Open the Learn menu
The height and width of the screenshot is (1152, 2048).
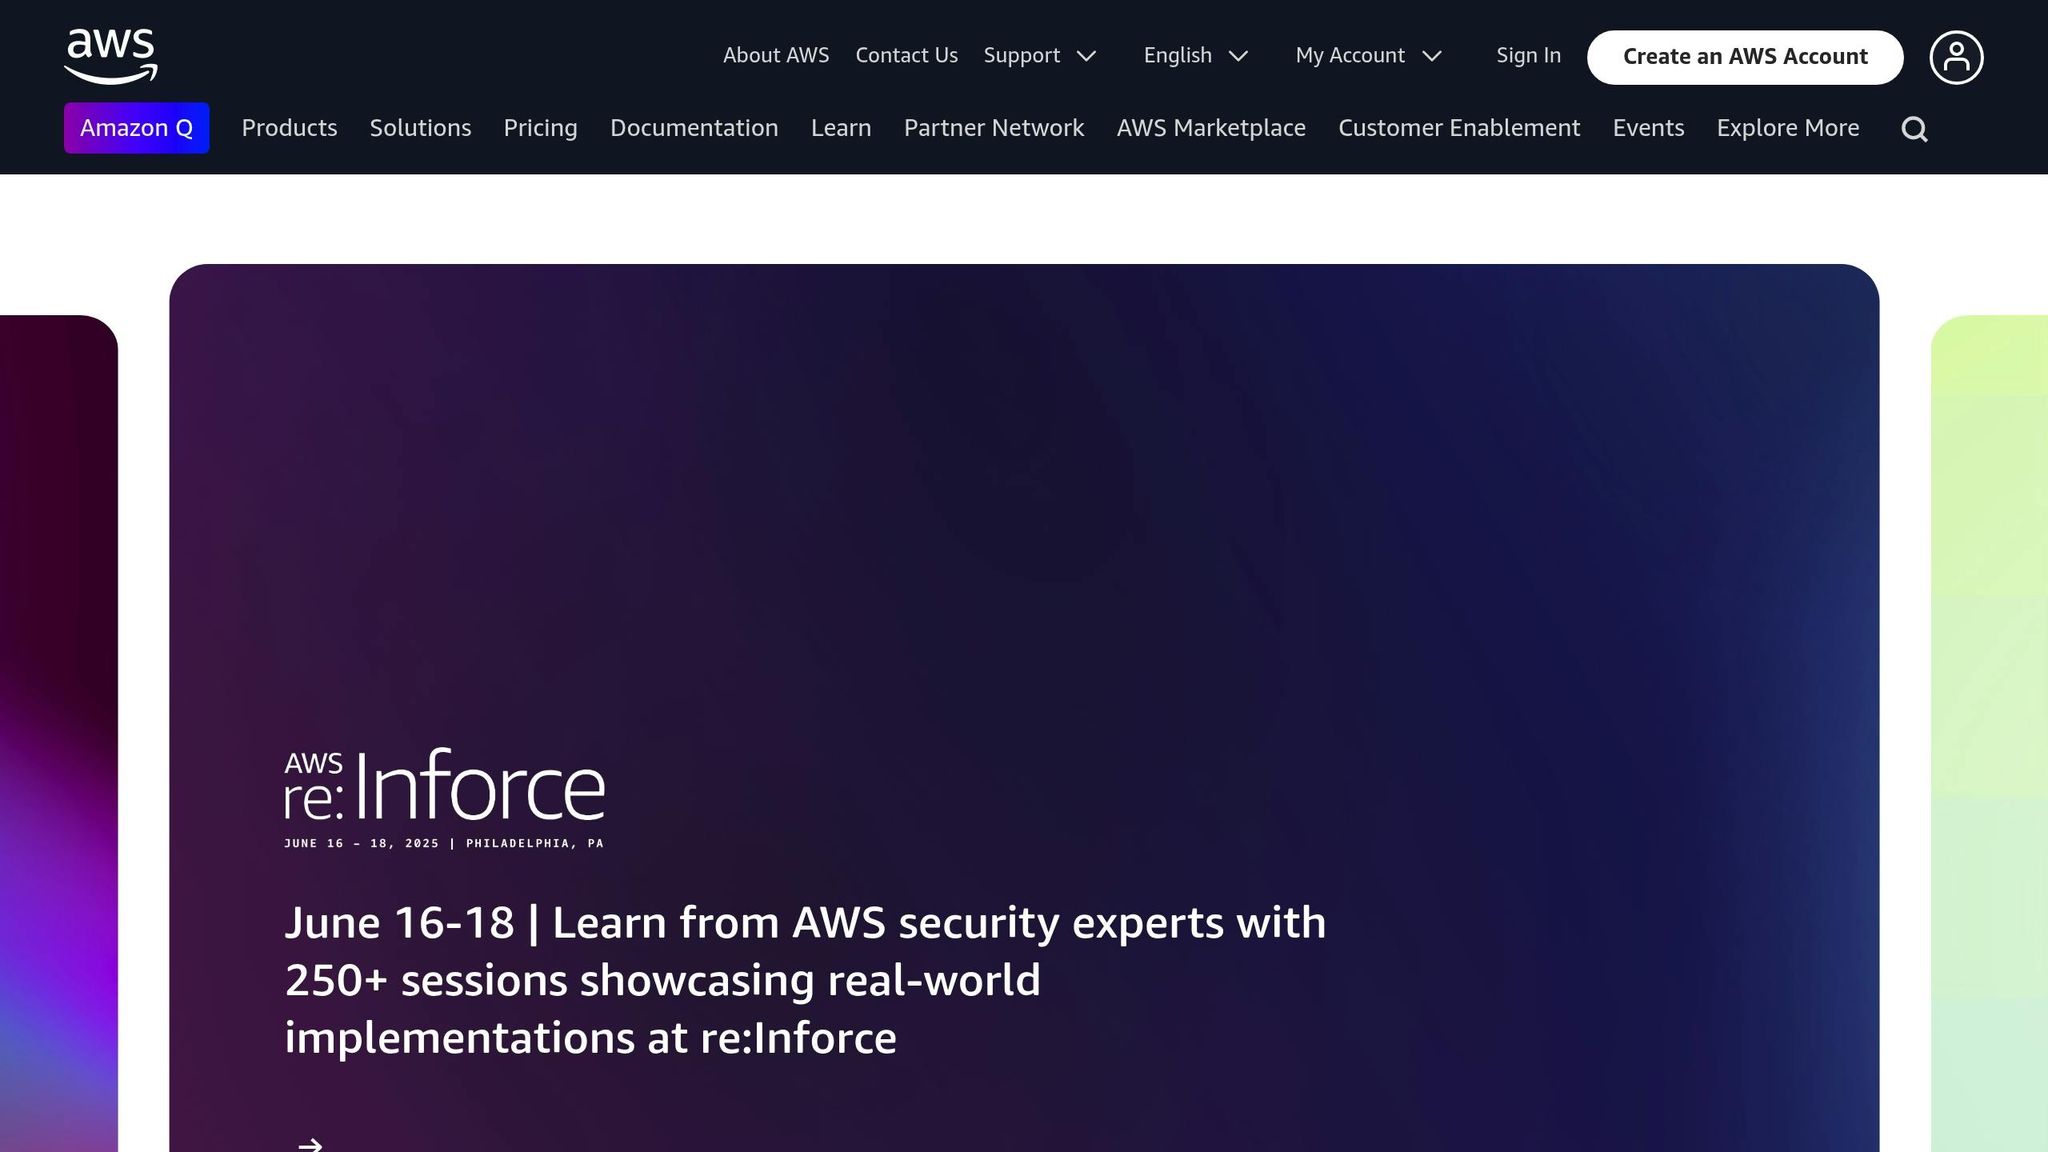(841, 128)
